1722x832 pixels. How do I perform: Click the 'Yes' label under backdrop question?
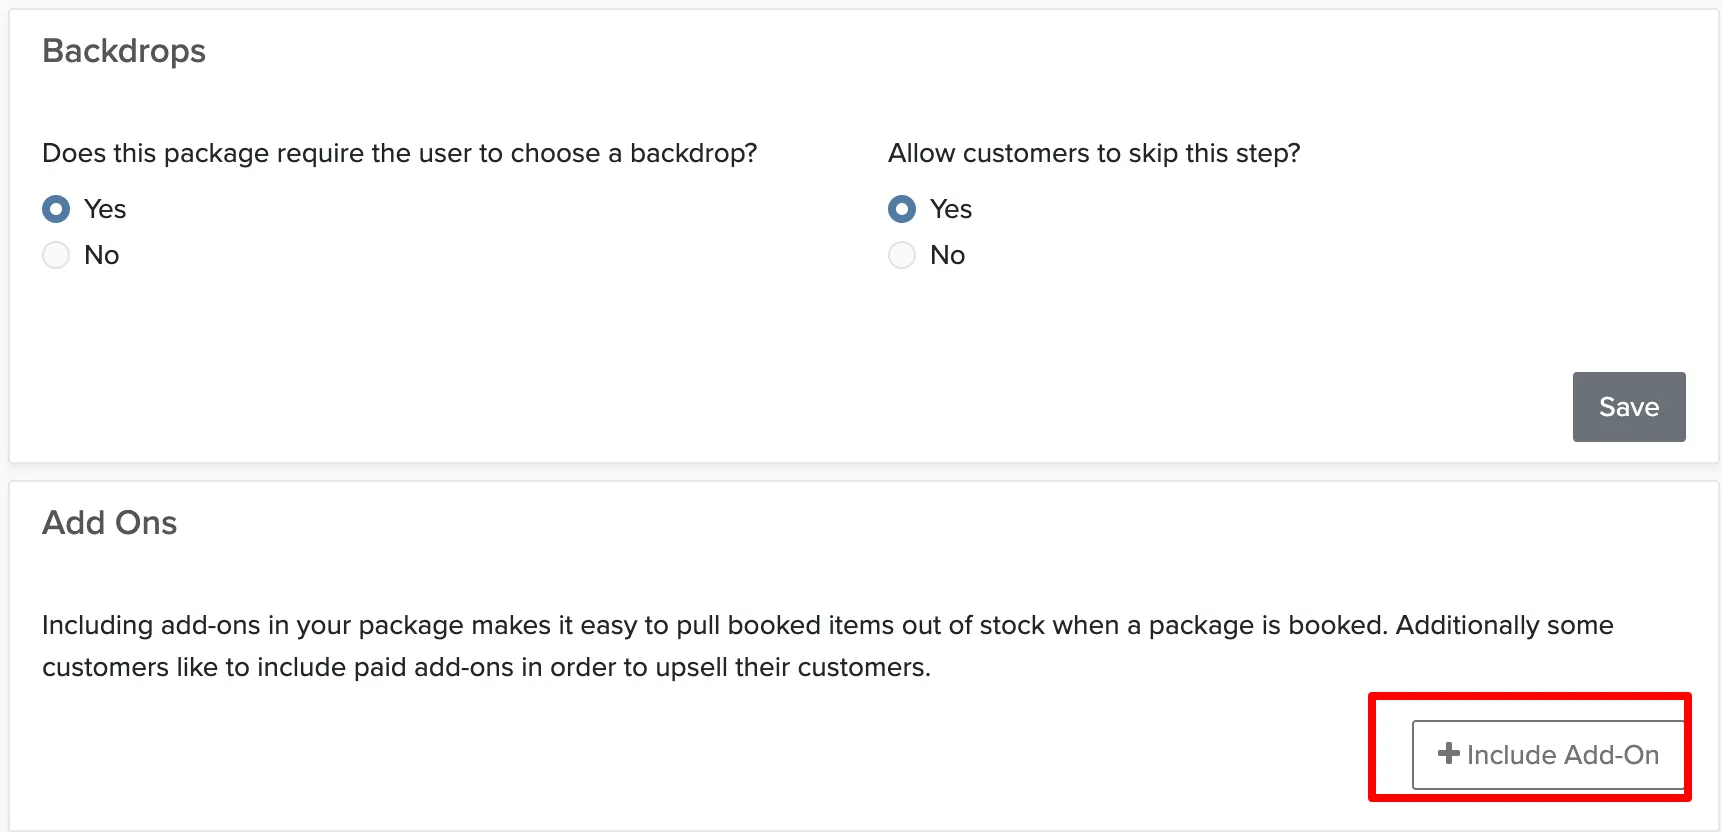(x=105, y=209)
